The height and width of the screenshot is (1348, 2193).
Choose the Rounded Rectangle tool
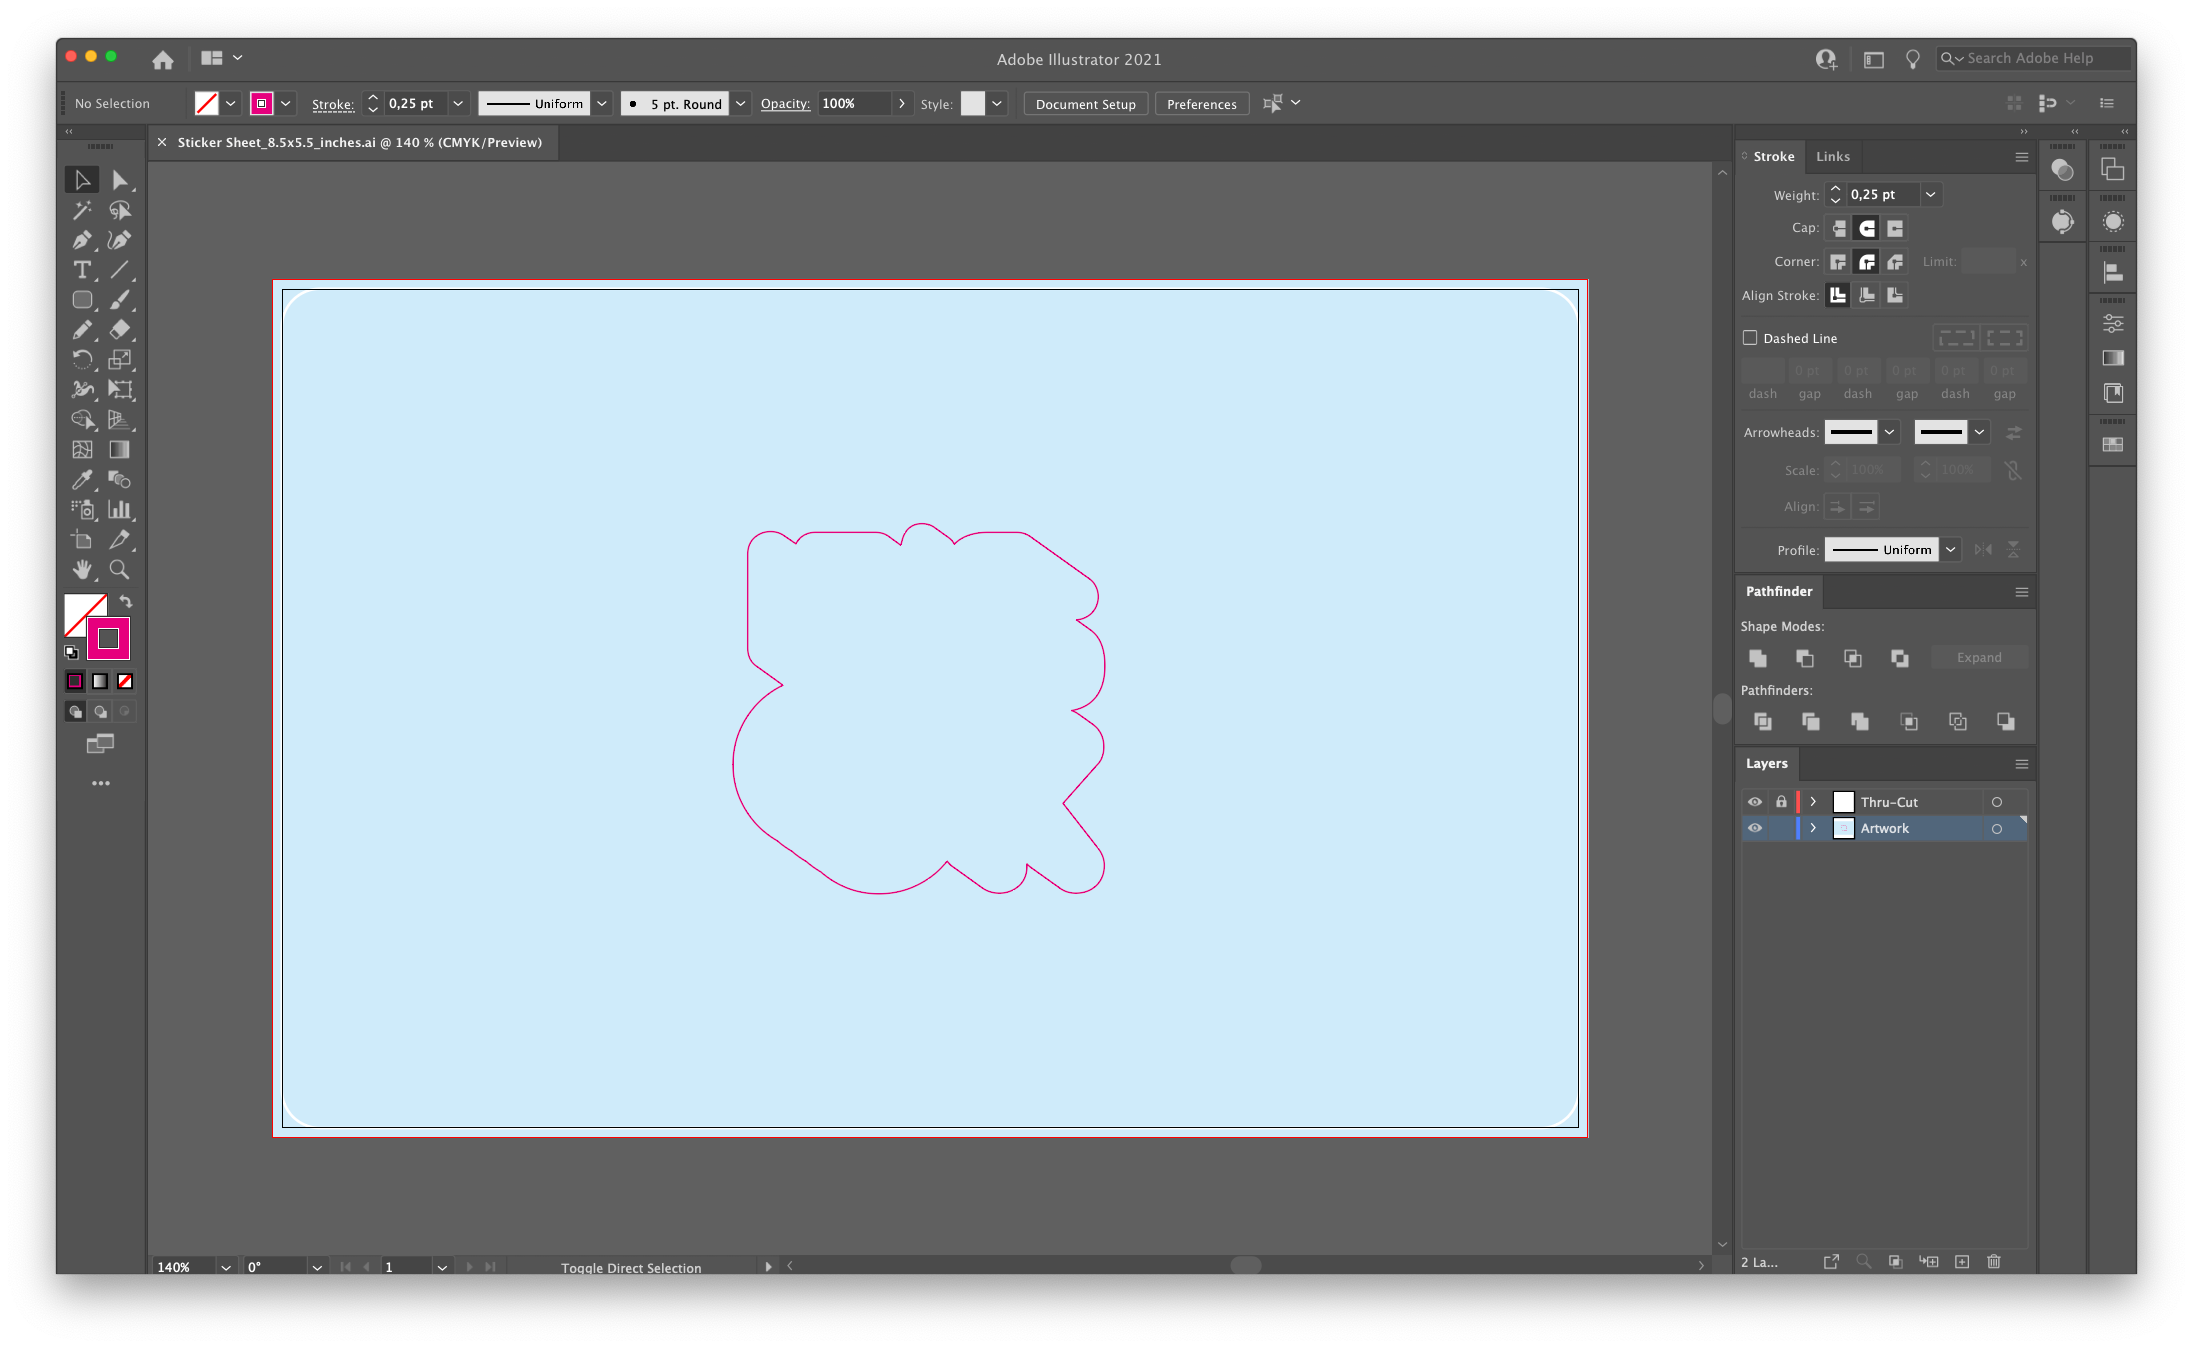click(82, 300)
